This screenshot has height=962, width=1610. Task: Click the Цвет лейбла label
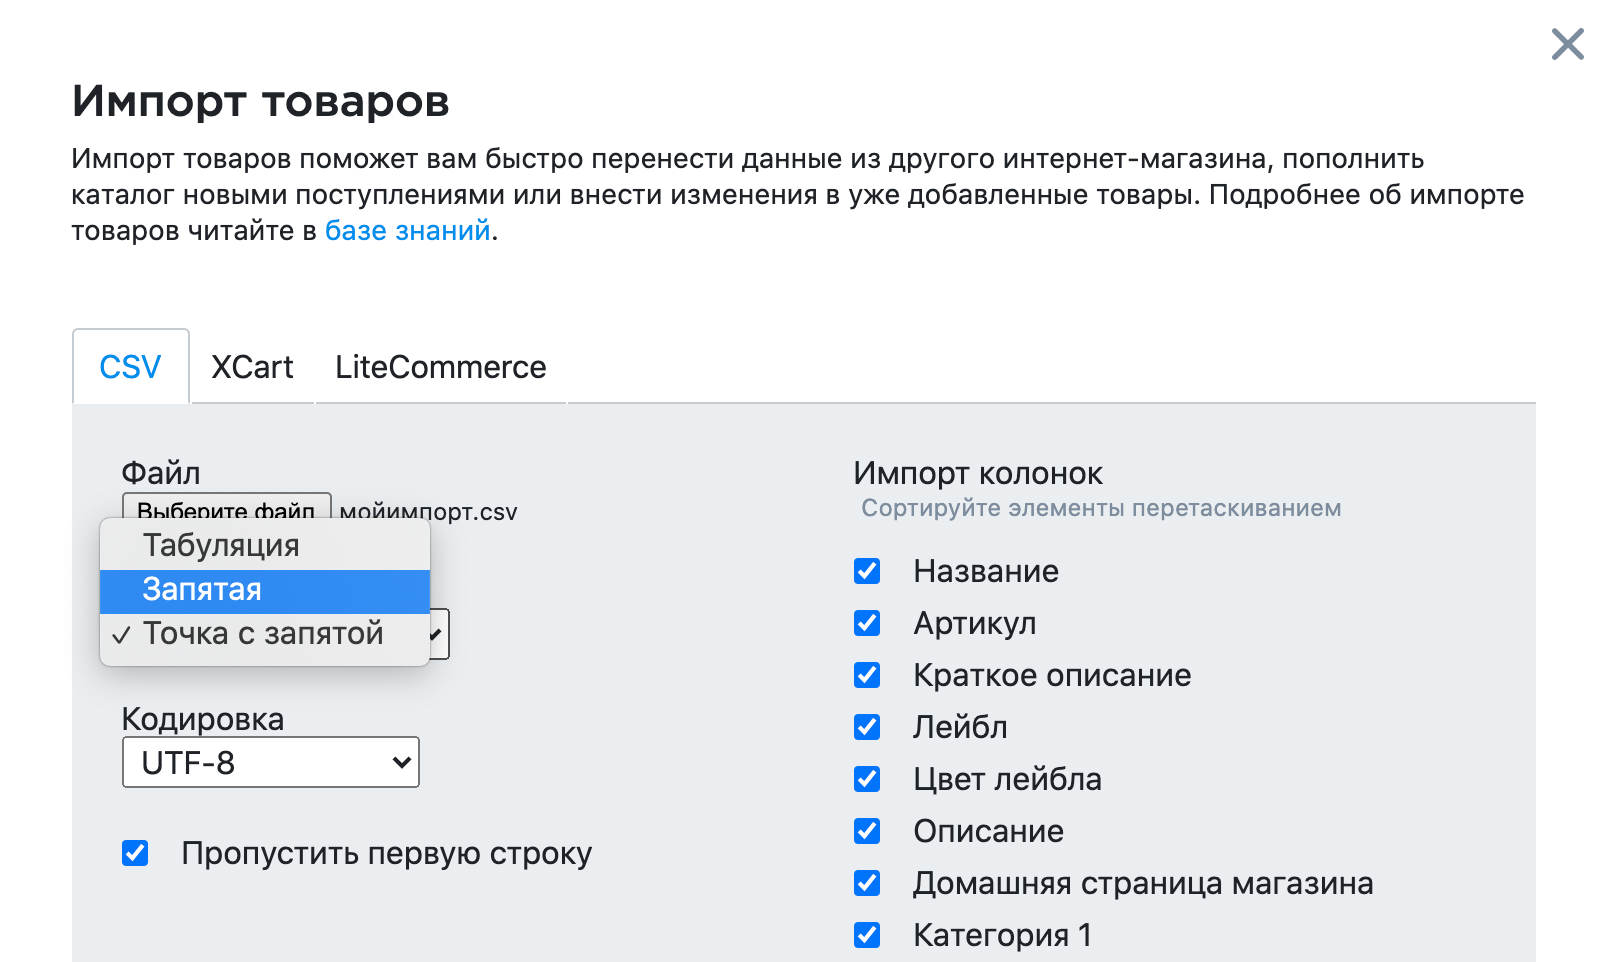point(1007,779)
